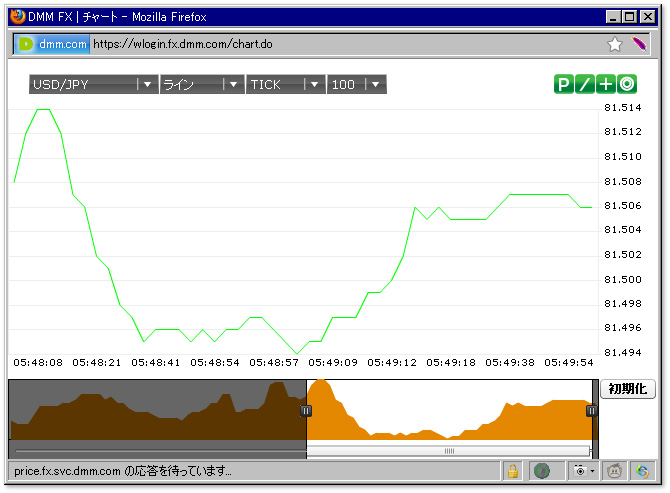Click the 05:48:08 time axis label

(x=38, y=363)
